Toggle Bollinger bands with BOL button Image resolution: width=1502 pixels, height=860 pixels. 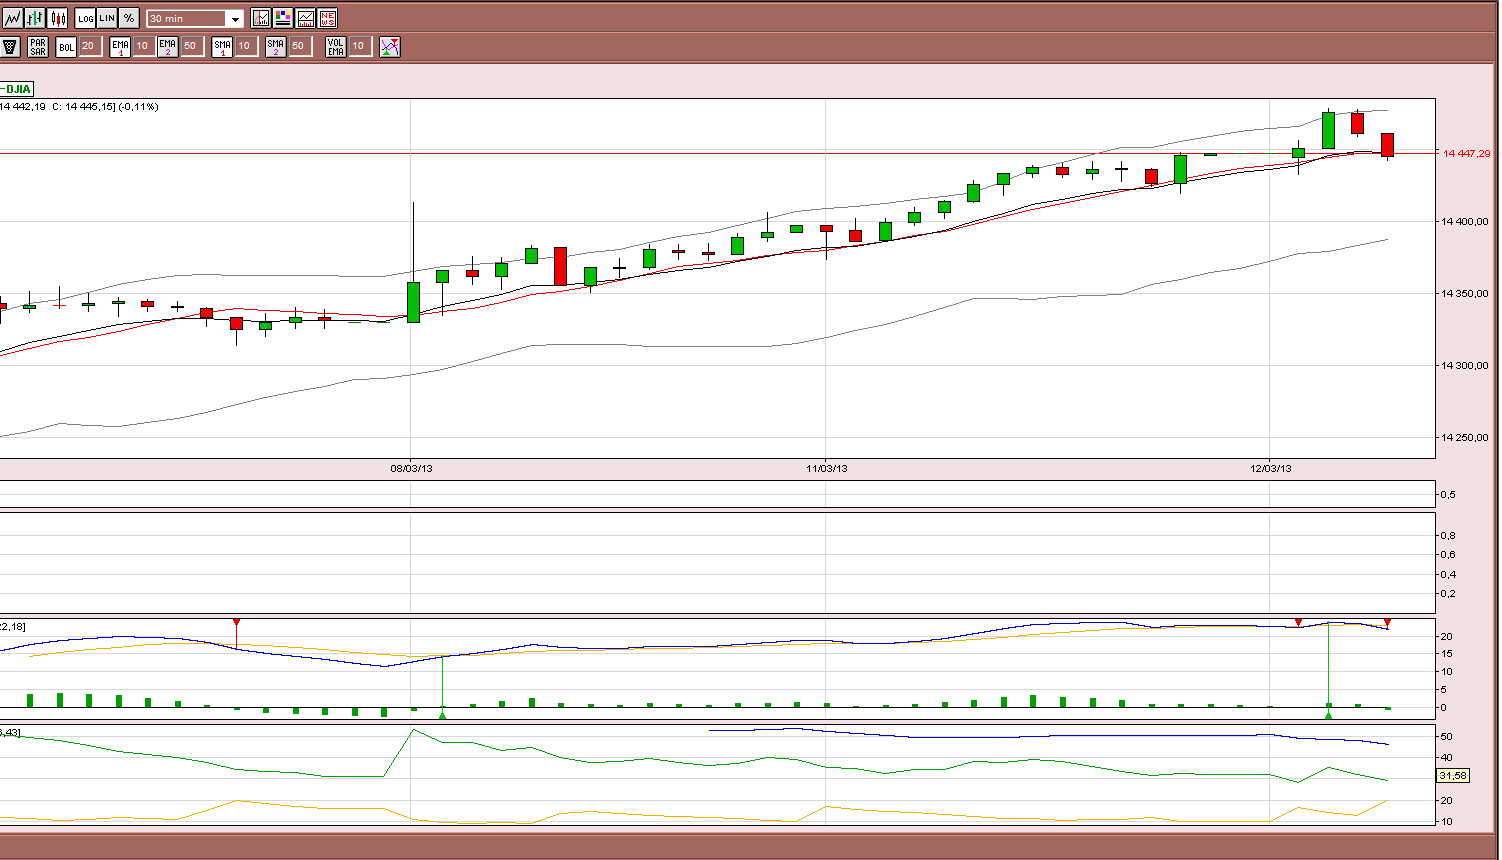click(x=66, y=46)
